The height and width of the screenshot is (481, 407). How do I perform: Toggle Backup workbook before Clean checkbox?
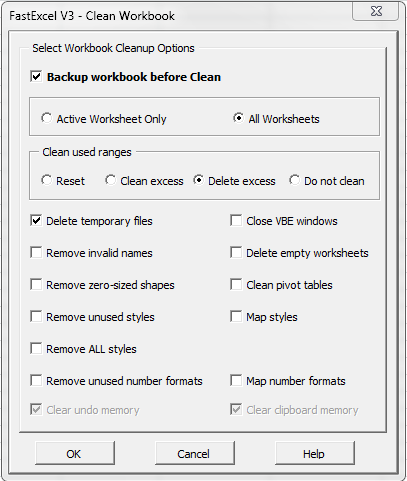pyautogui.click(x=36, y=77)
